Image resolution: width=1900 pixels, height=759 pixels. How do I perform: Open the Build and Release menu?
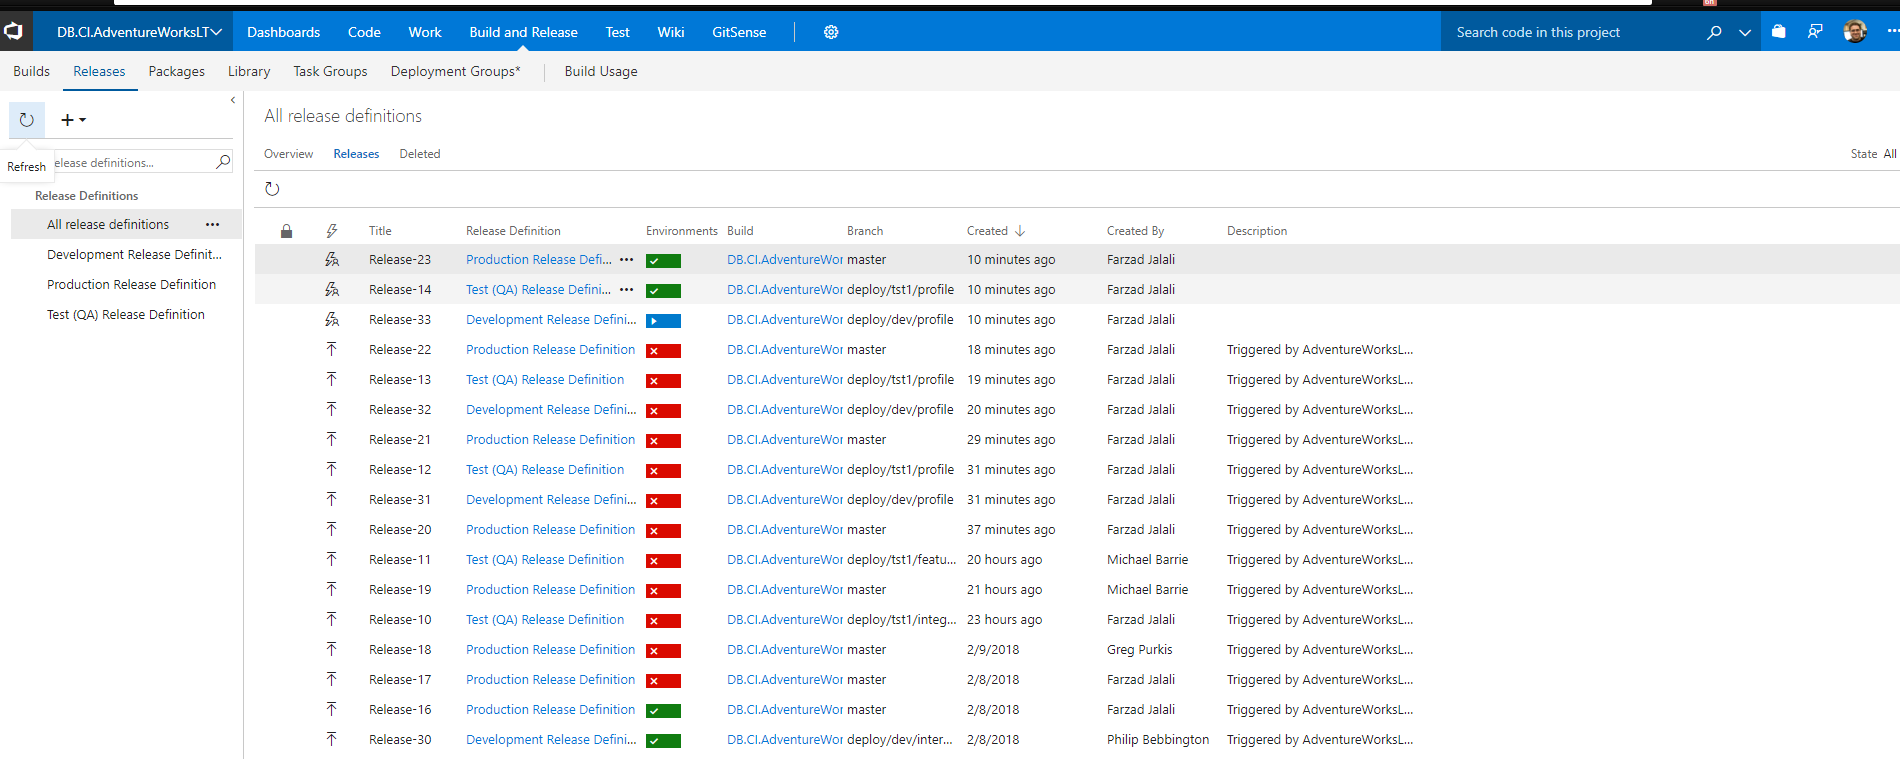tap(523, 32)
